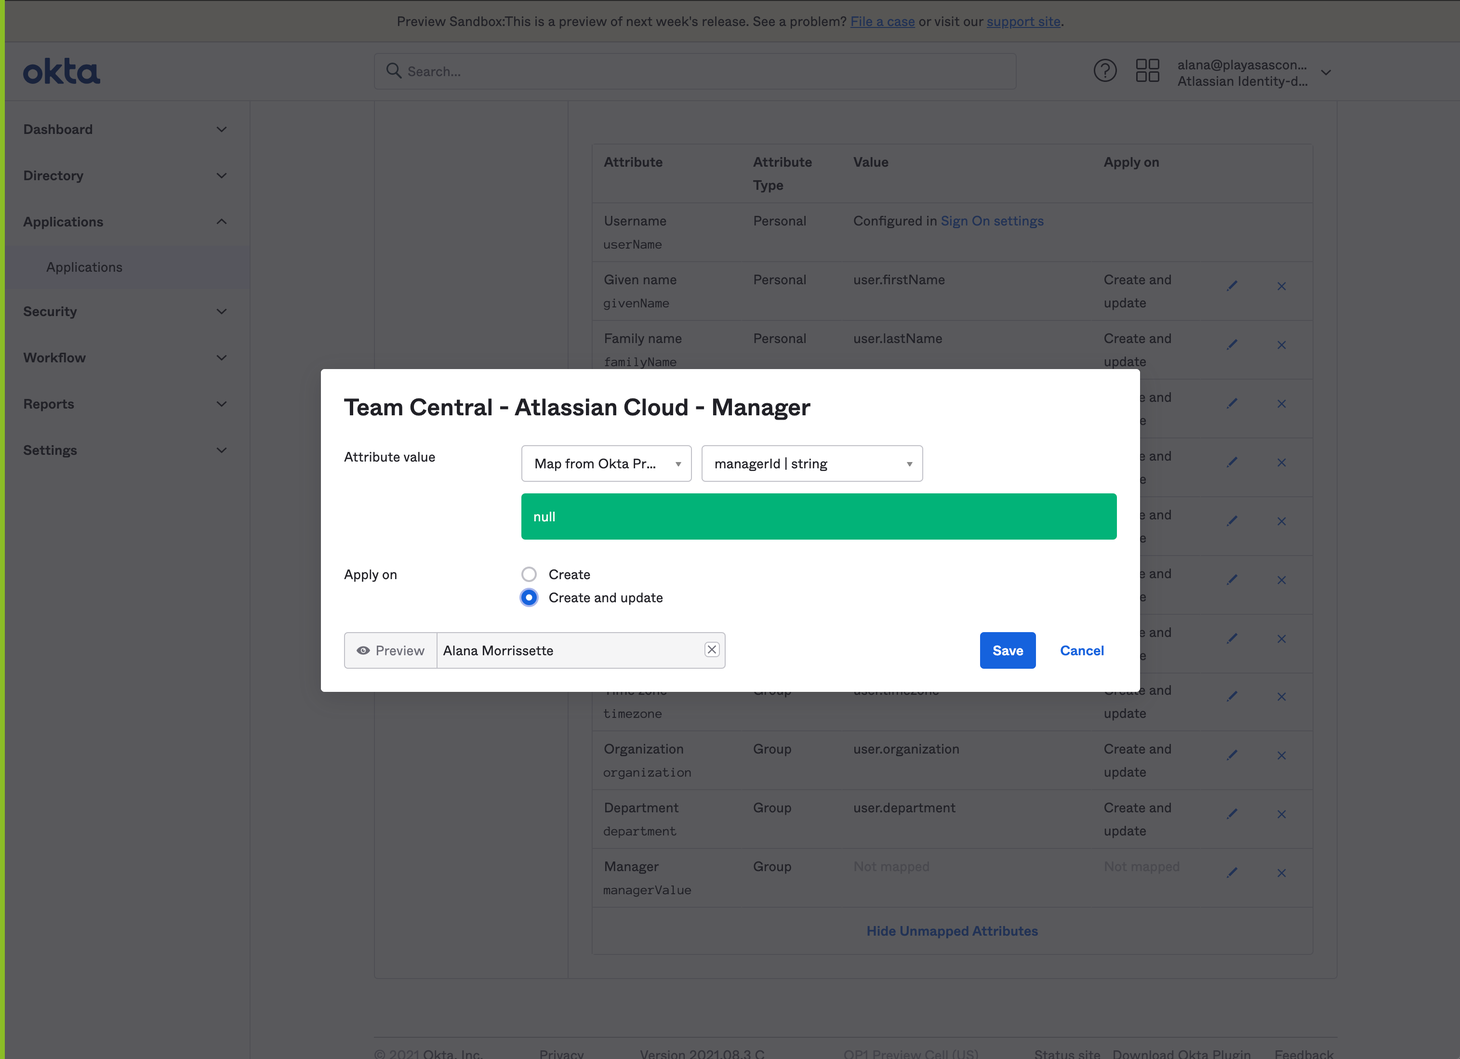Click the managerValue attribute name
This screenshot has height=1059, width=1460.
click(x=647, y=890)
